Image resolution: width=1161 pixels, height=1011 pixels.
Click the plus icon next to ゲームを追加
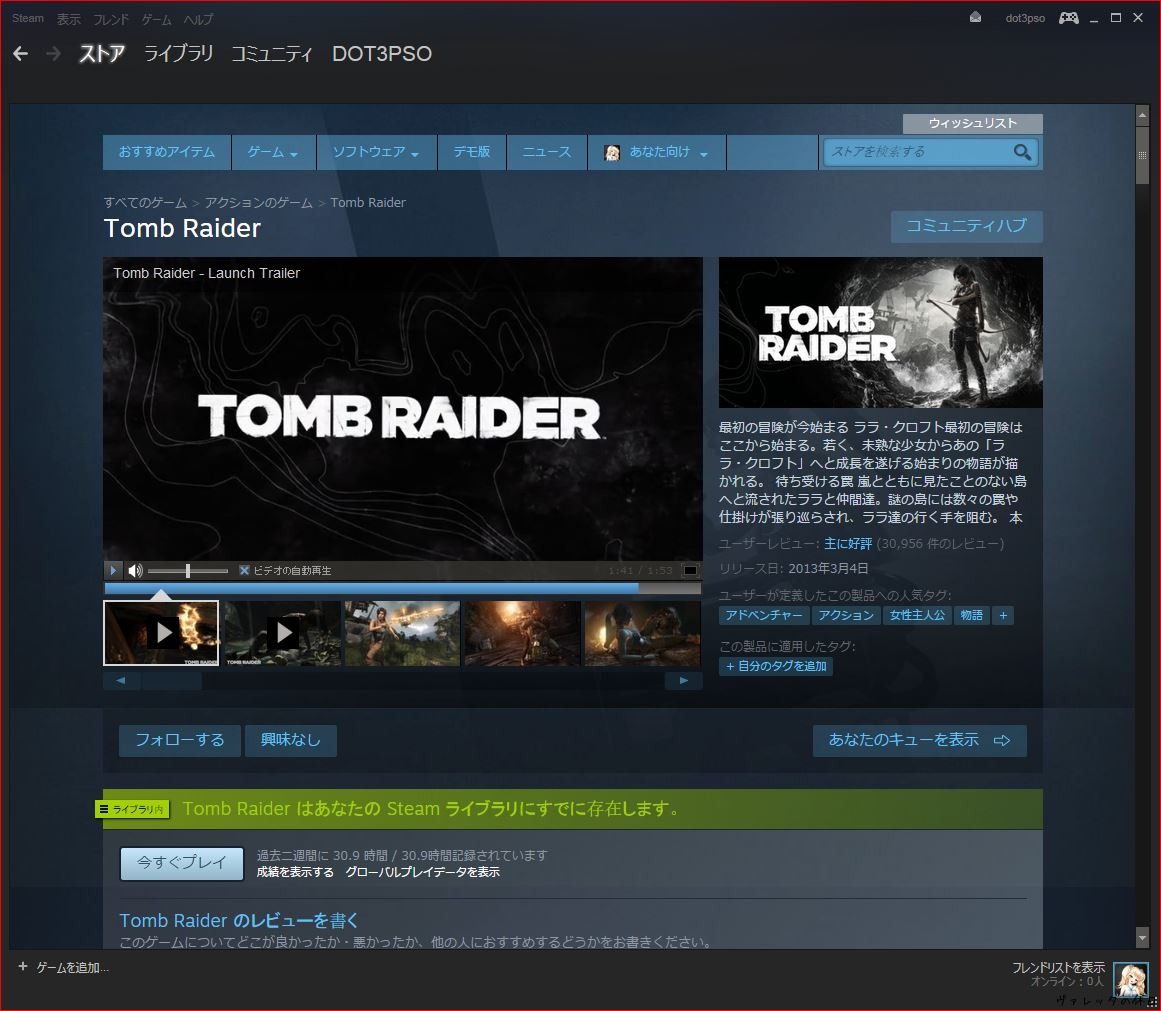click(23, 967)
